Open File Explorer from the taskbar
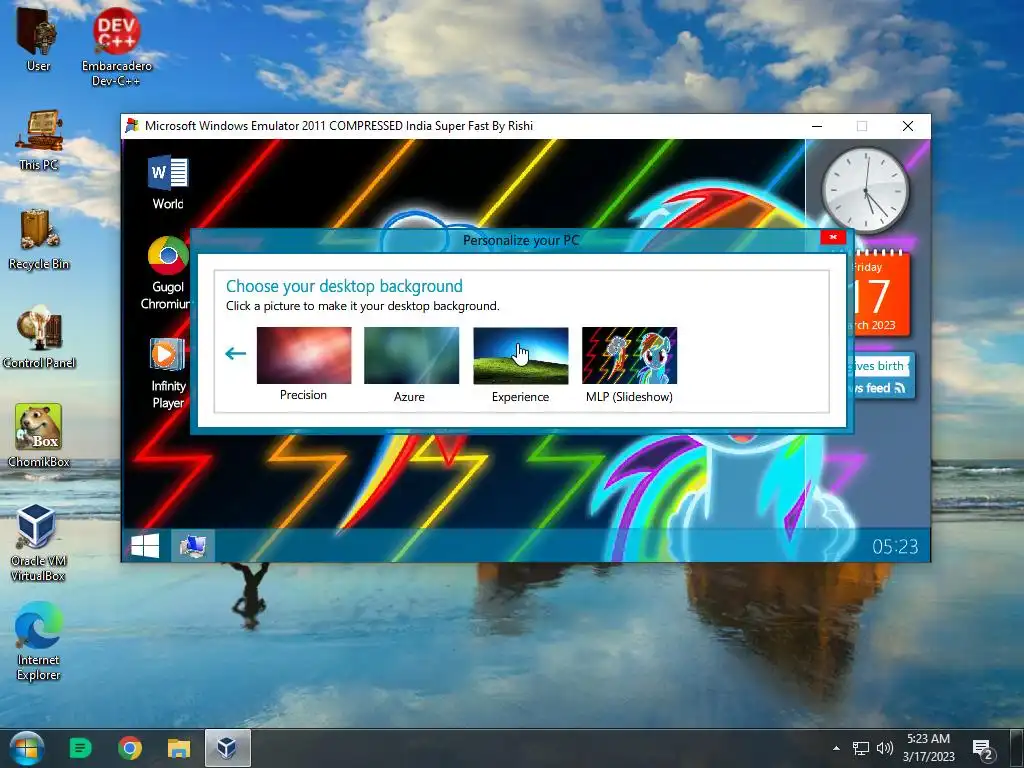 coord(179,748)
